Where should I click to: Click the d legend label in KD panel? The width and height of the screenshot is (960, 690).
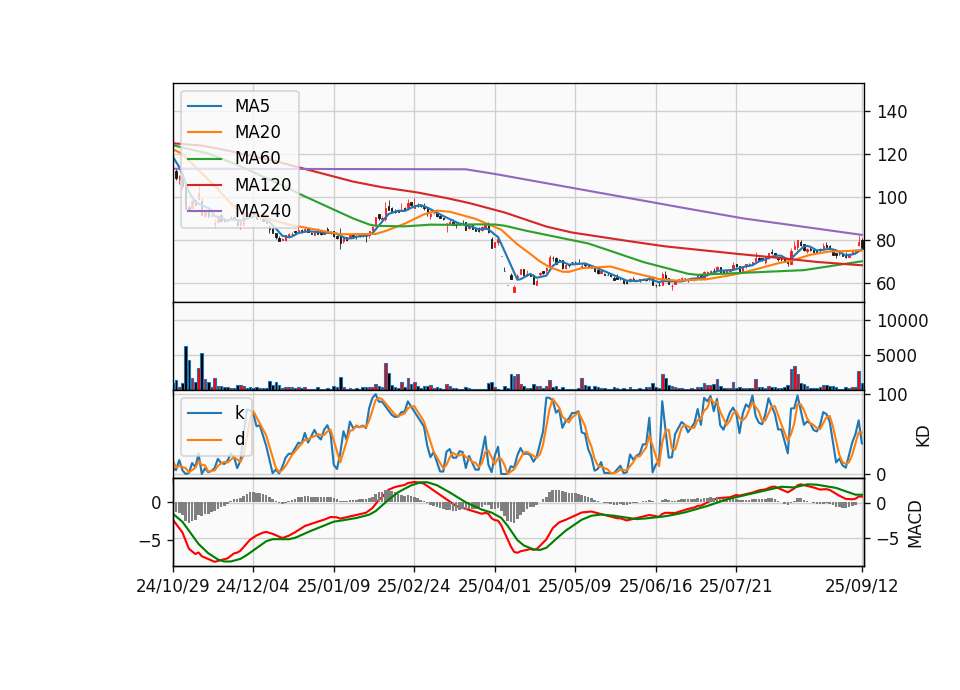coord(239,439)
